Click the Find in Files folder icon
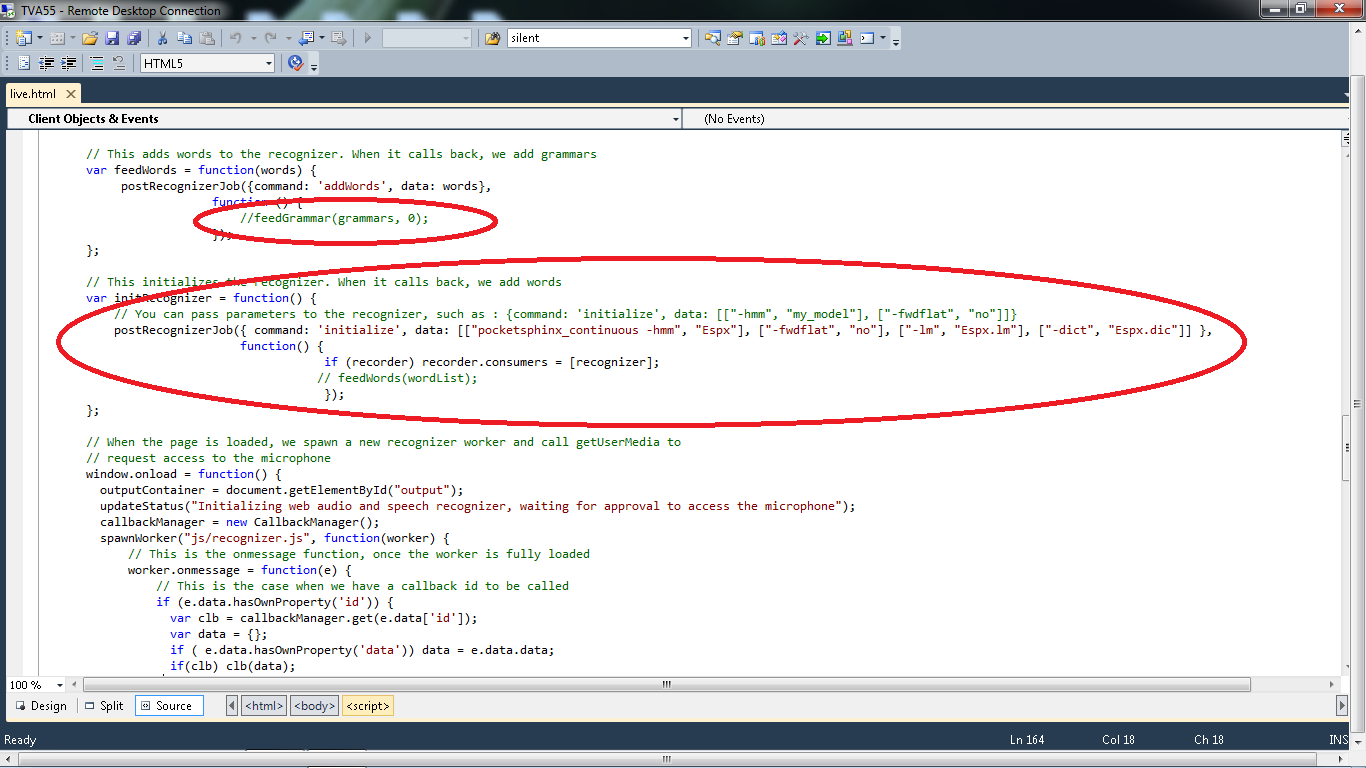 [493, 38]
